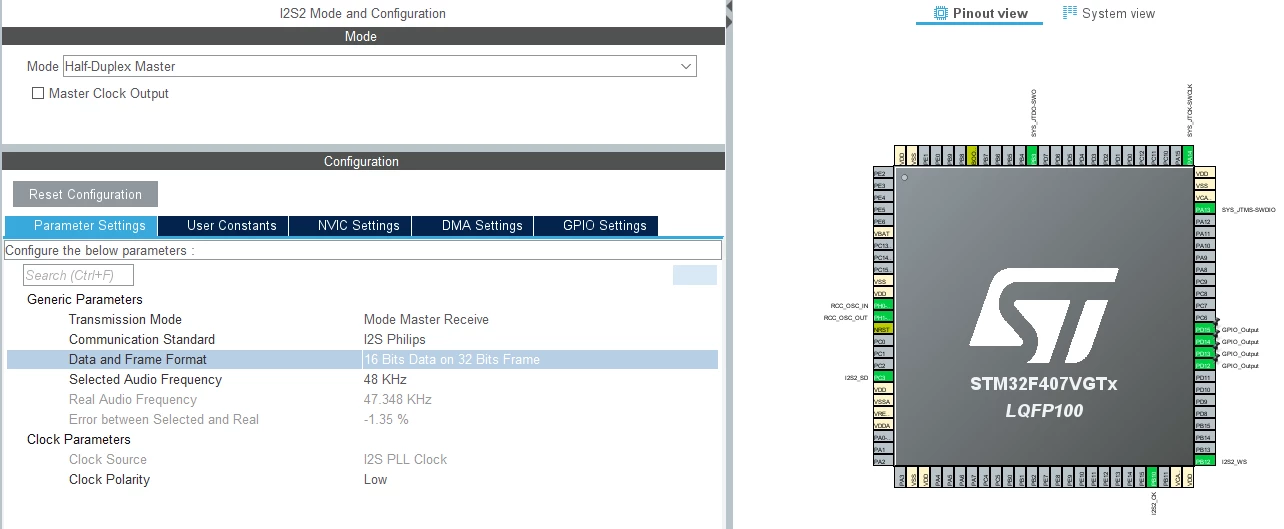Select the PD12 GPIO_Output pin

(x=1205, y=366)
